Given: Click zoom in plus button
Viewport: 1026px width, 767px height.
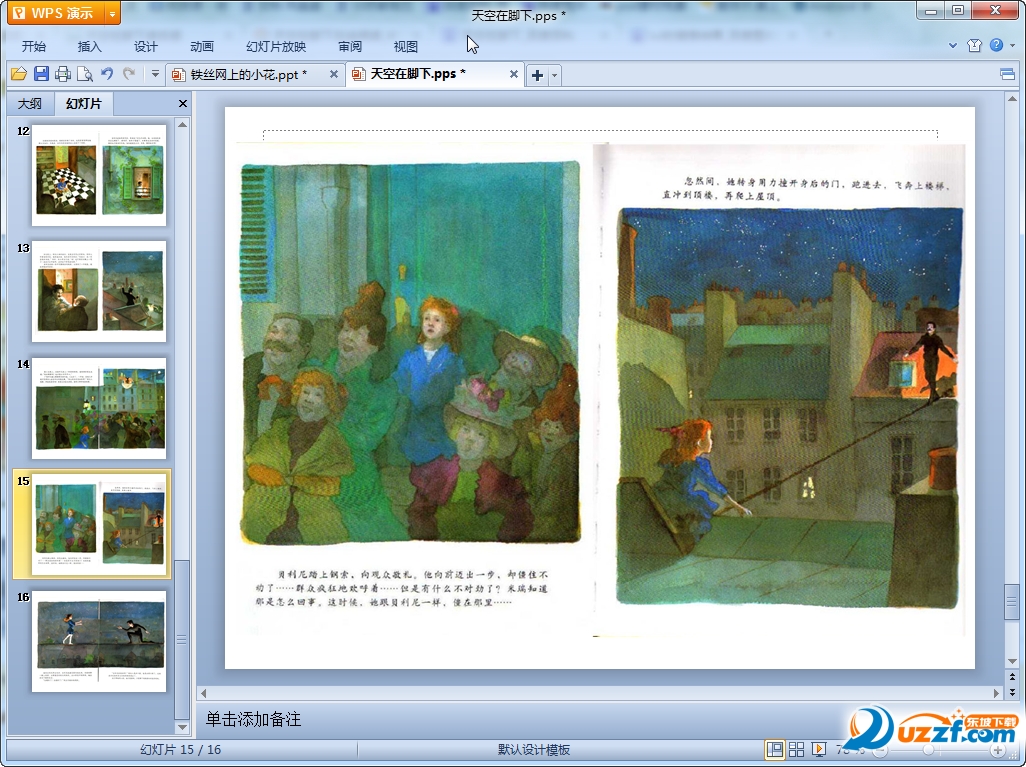Looking at the screenshot, I should pyautogui.click(x=997, y=750).
